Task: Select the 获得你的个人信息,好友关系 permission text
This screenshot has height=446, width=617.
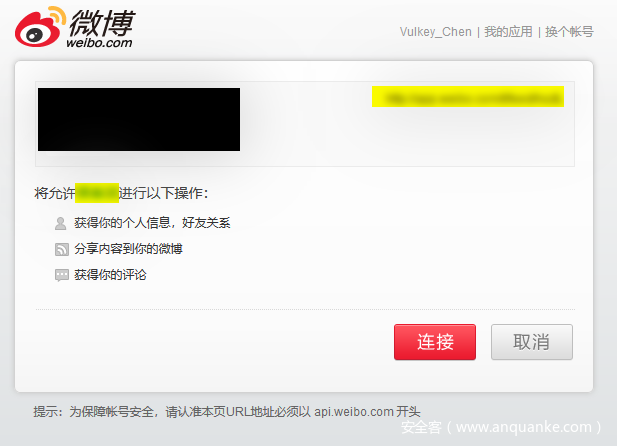Action: [x=152, y=223]
